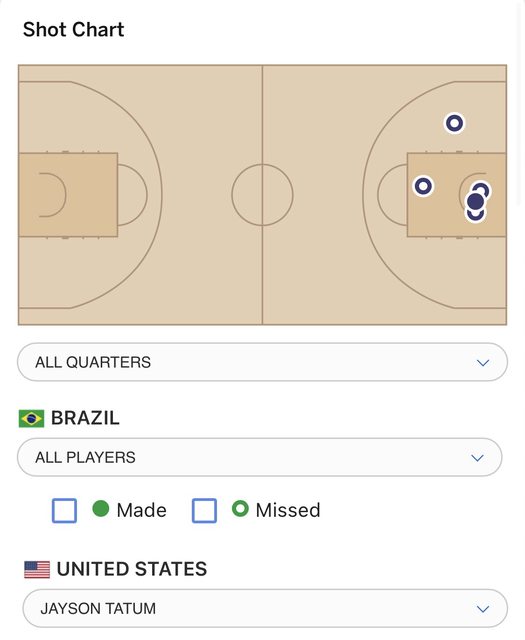Toggle the Made label filter

pyautogui.click(x=142, y=510)
